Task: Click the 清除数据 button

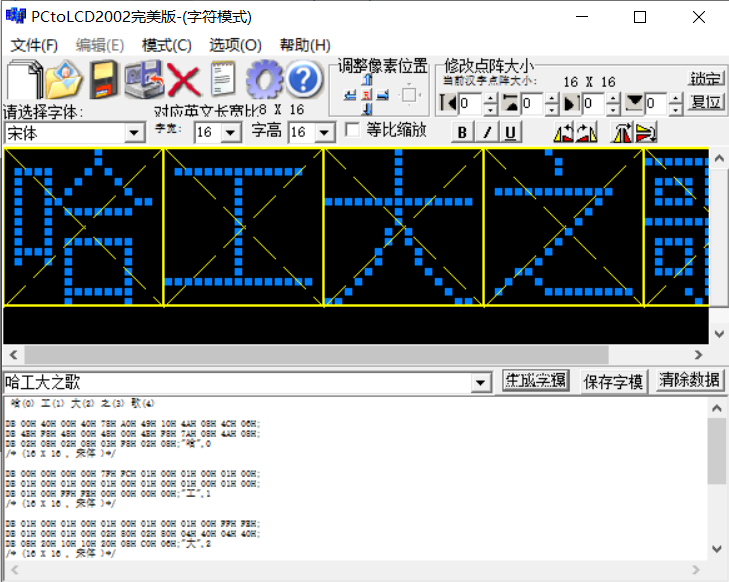Action: coord(689,381)
